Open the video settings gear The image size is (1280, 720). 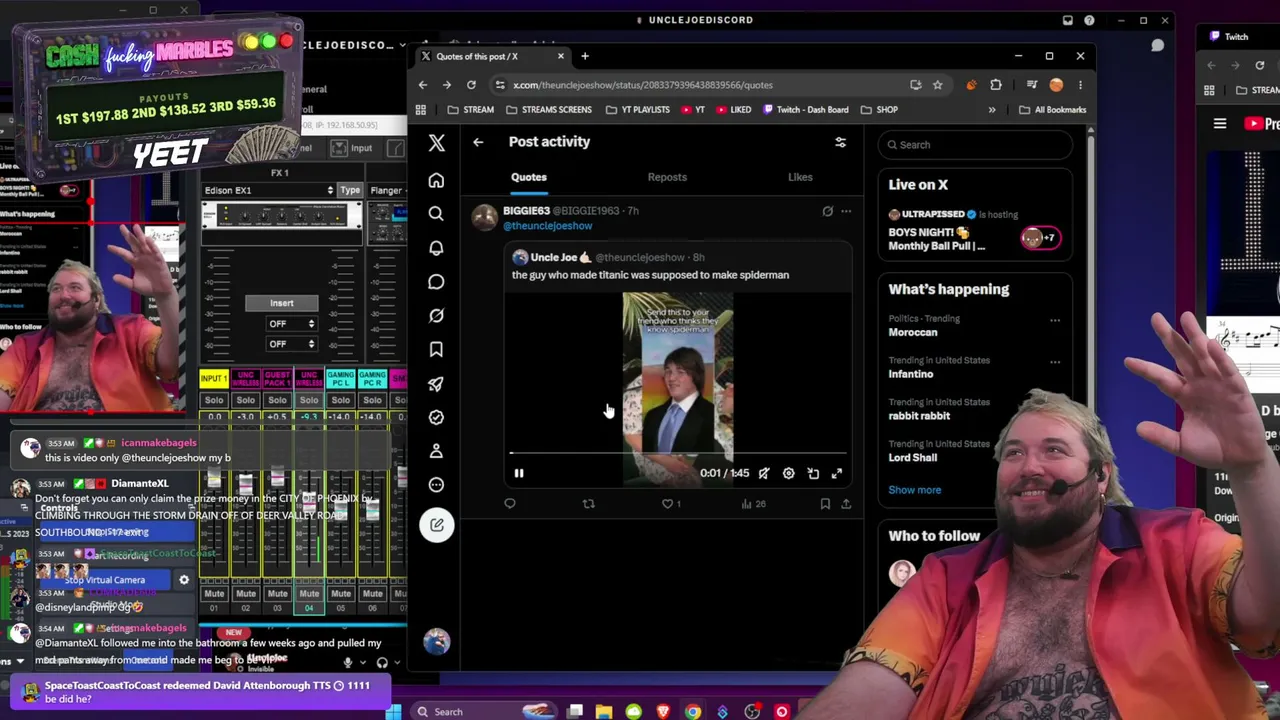(788, 473)
